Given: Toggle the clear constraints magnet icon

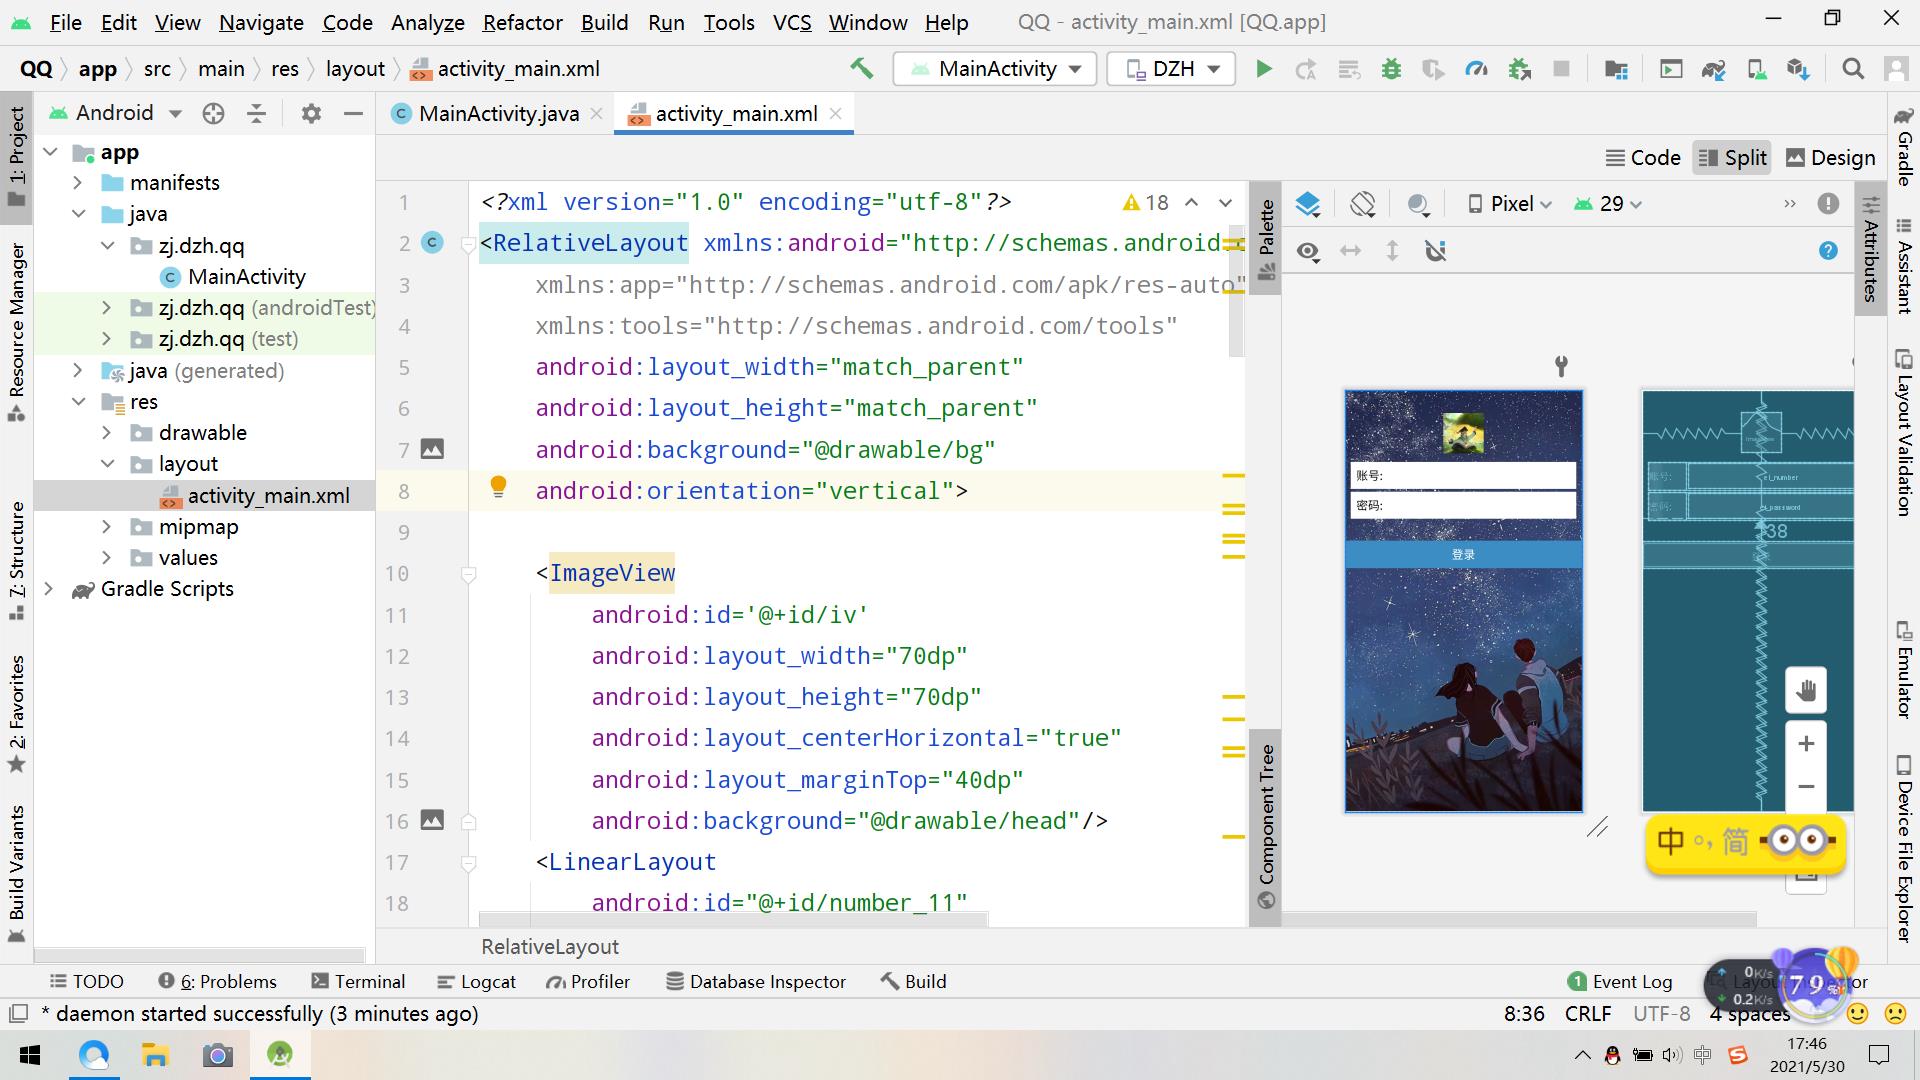Looking at the screenshot, I should tap(1436, 251).
